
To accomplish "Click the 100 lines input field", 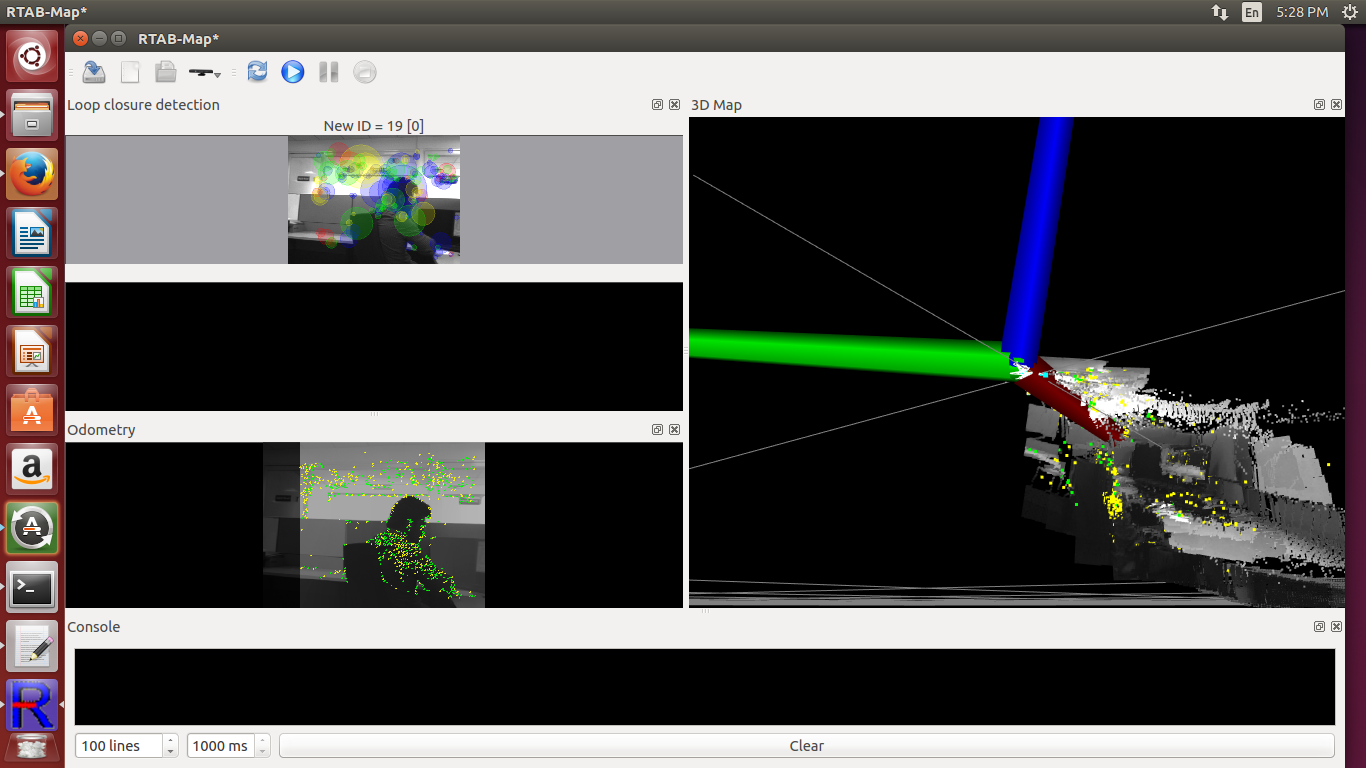I will click(118, 746).
